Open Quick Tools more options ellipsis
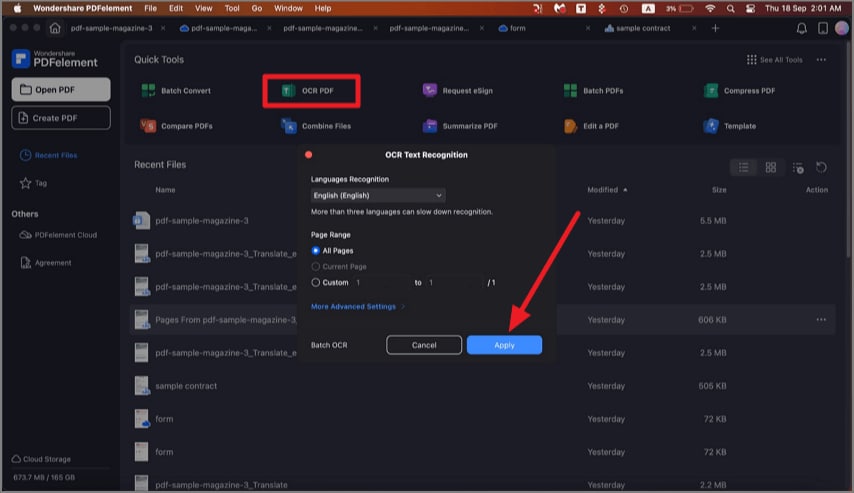 821,59
